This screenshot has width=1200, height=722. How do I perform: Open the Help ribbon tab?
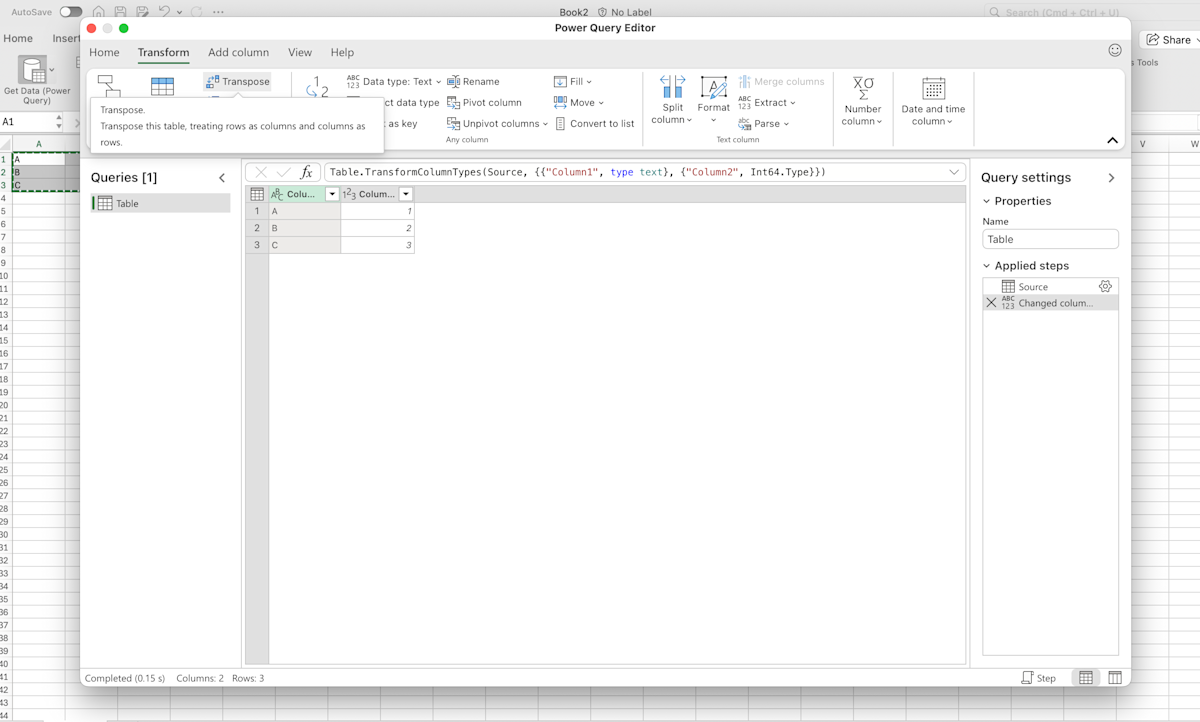[342, 52]
